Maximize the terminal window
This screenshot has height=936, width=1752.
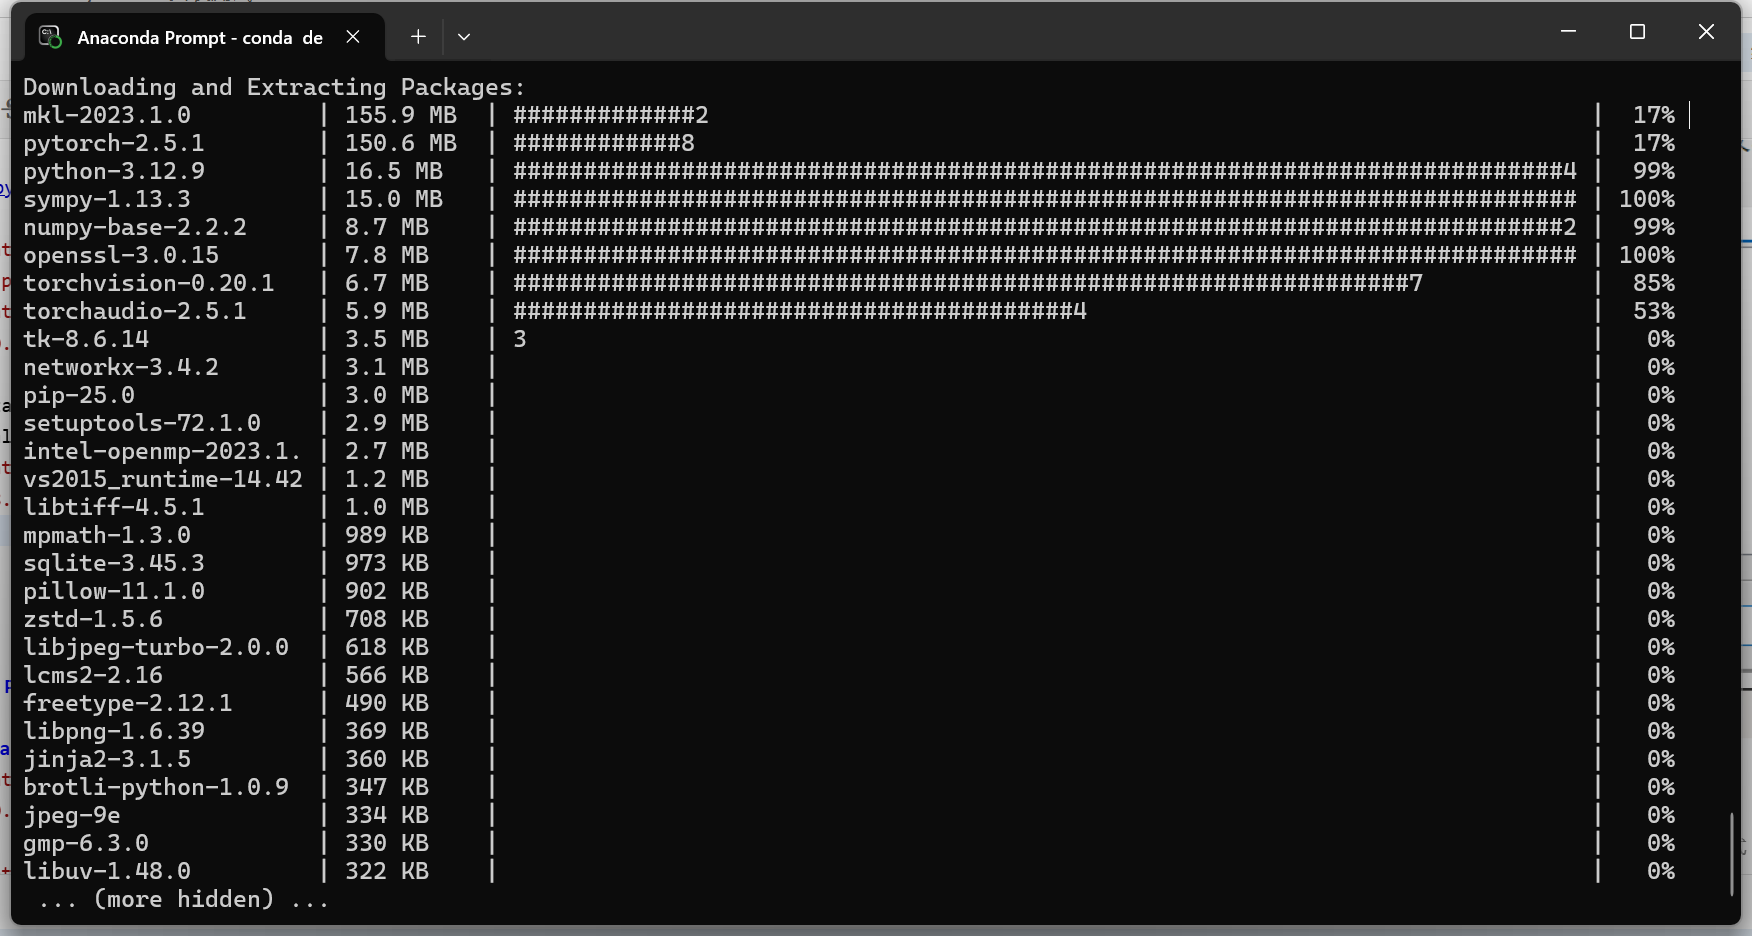[1637, 32]
